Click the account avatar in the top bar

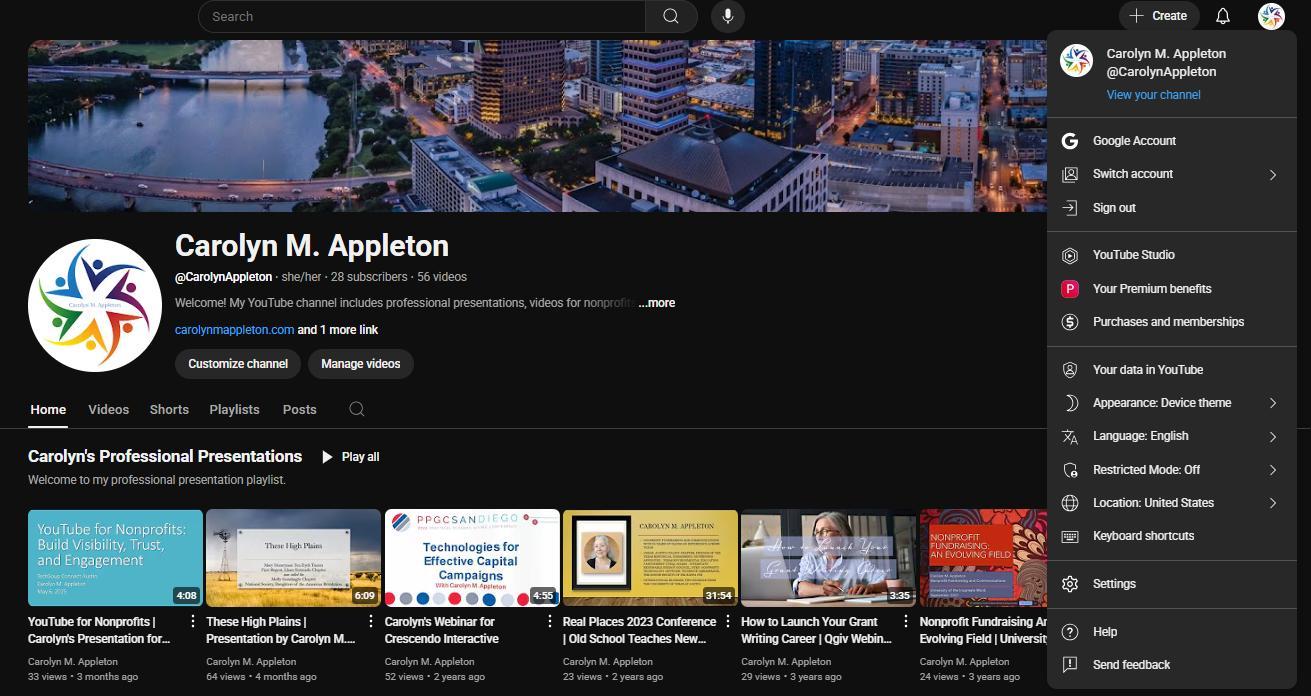click(1271, 16)
